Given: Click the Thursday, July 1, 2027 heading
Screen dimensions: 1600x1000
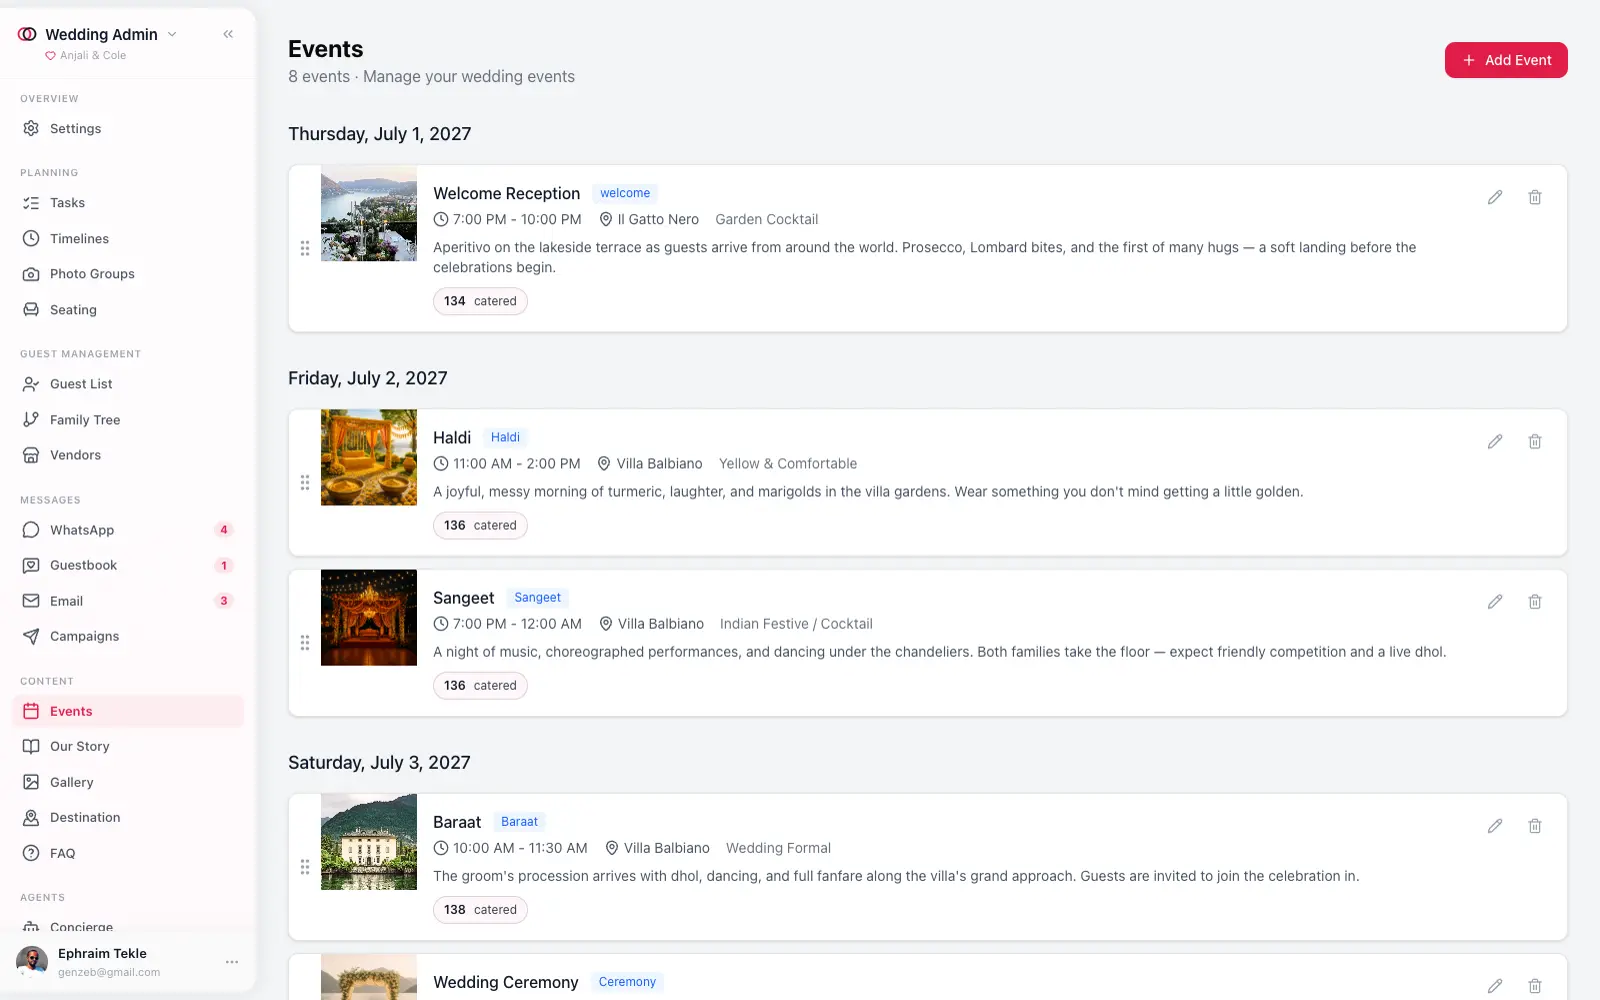Looking at the screenshot, I should click(x=380, y=134).
